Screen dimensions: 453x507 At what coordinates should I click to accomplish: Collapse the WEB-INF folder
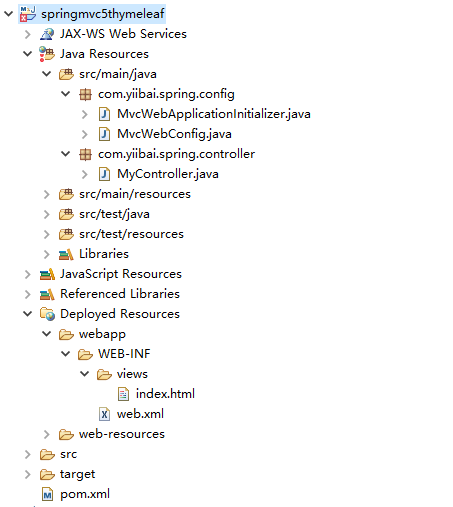[x=66, y=354]
